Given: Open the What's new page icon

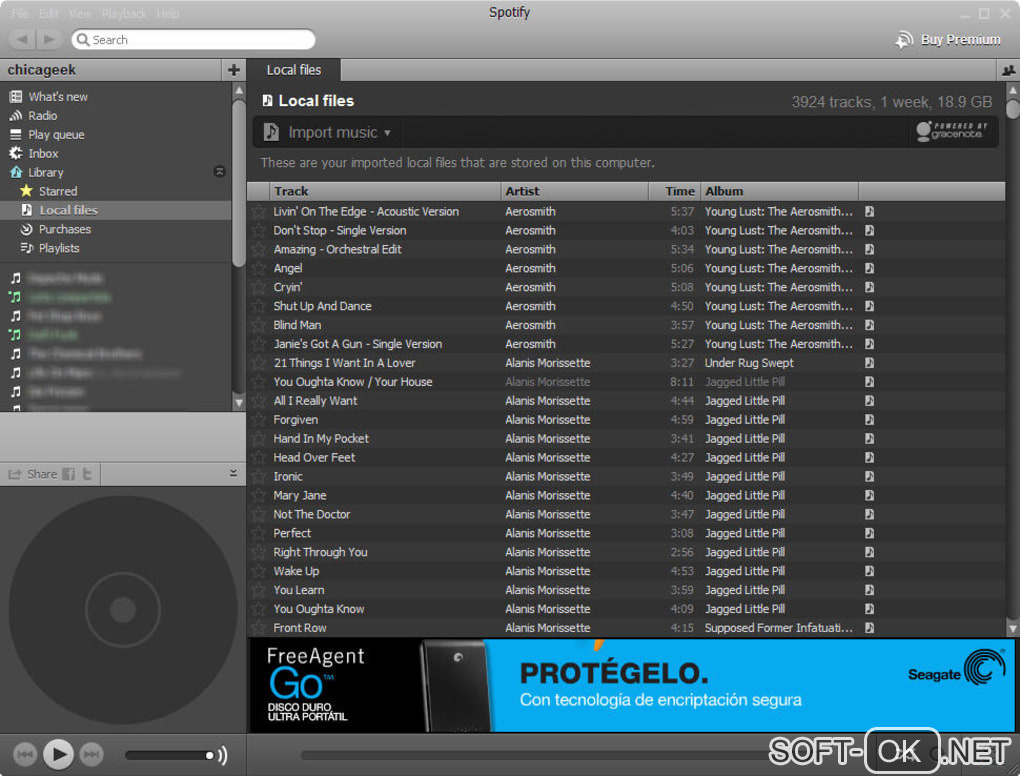Looking at the screenshot, I should (16, 96).
